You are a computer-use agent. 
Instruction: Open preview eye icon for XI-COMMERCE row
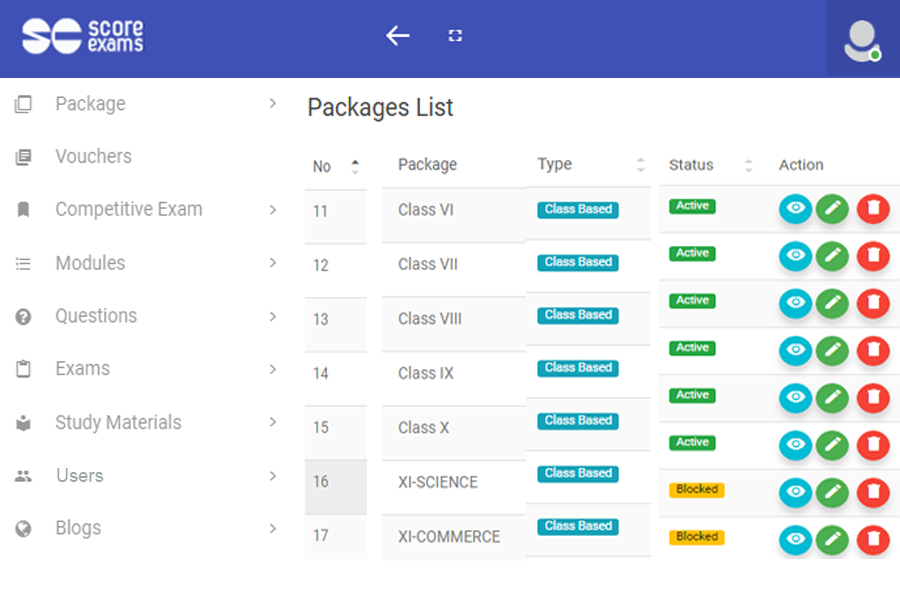(x=795, y=540)
